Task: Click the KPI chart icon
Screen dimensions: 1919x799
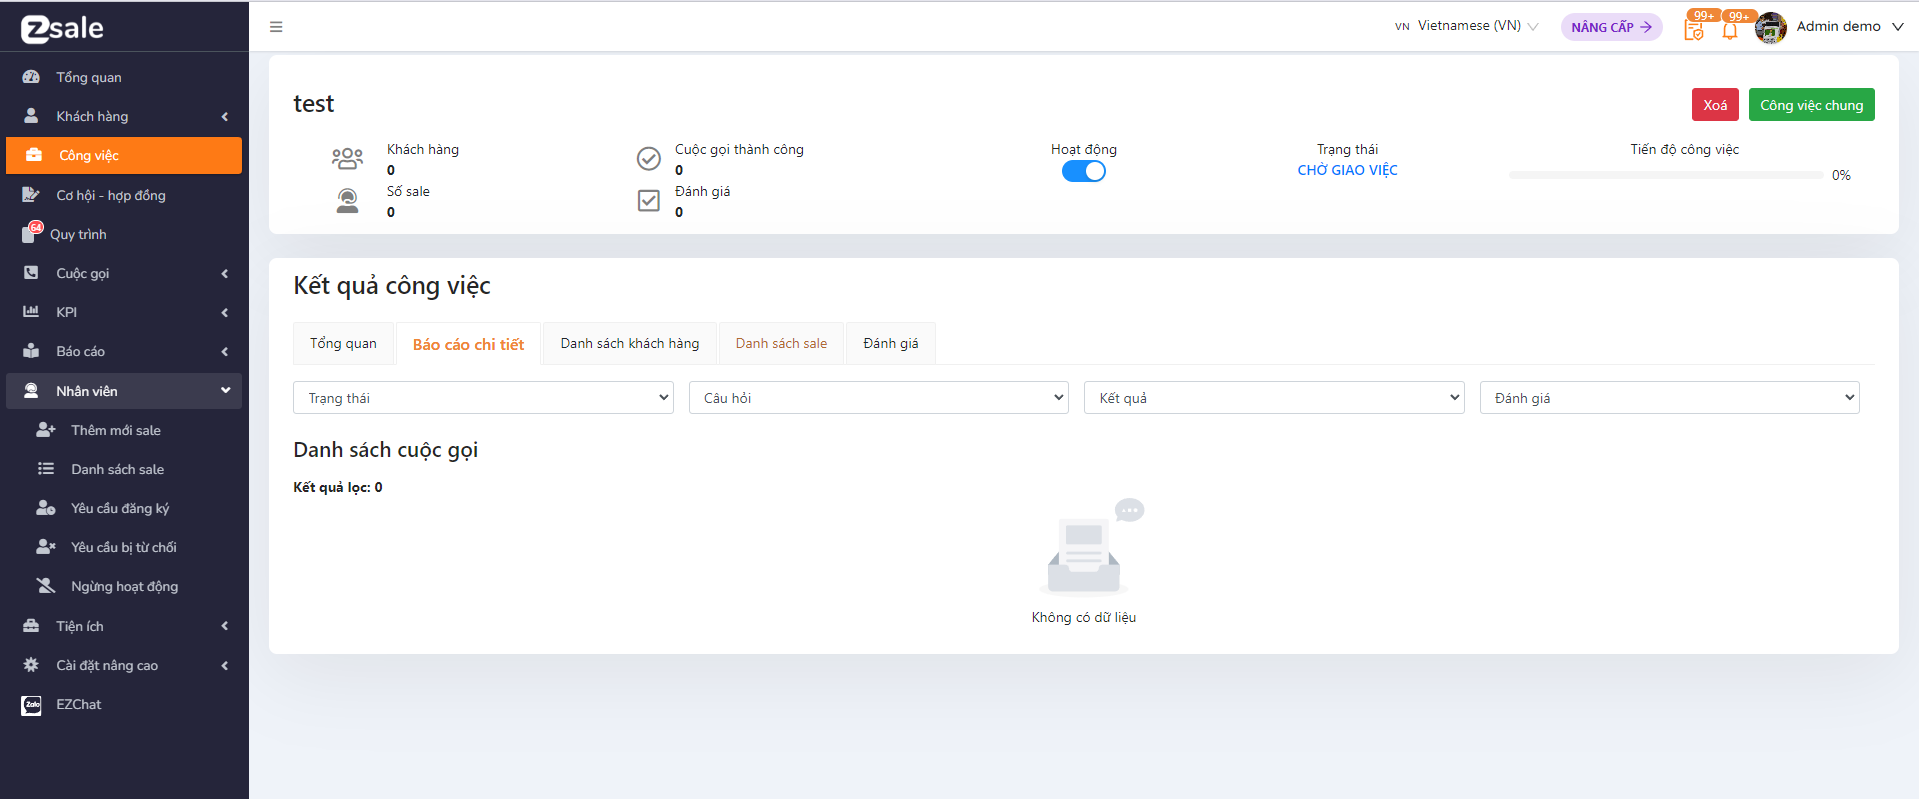Action: [x=31, y=312]
